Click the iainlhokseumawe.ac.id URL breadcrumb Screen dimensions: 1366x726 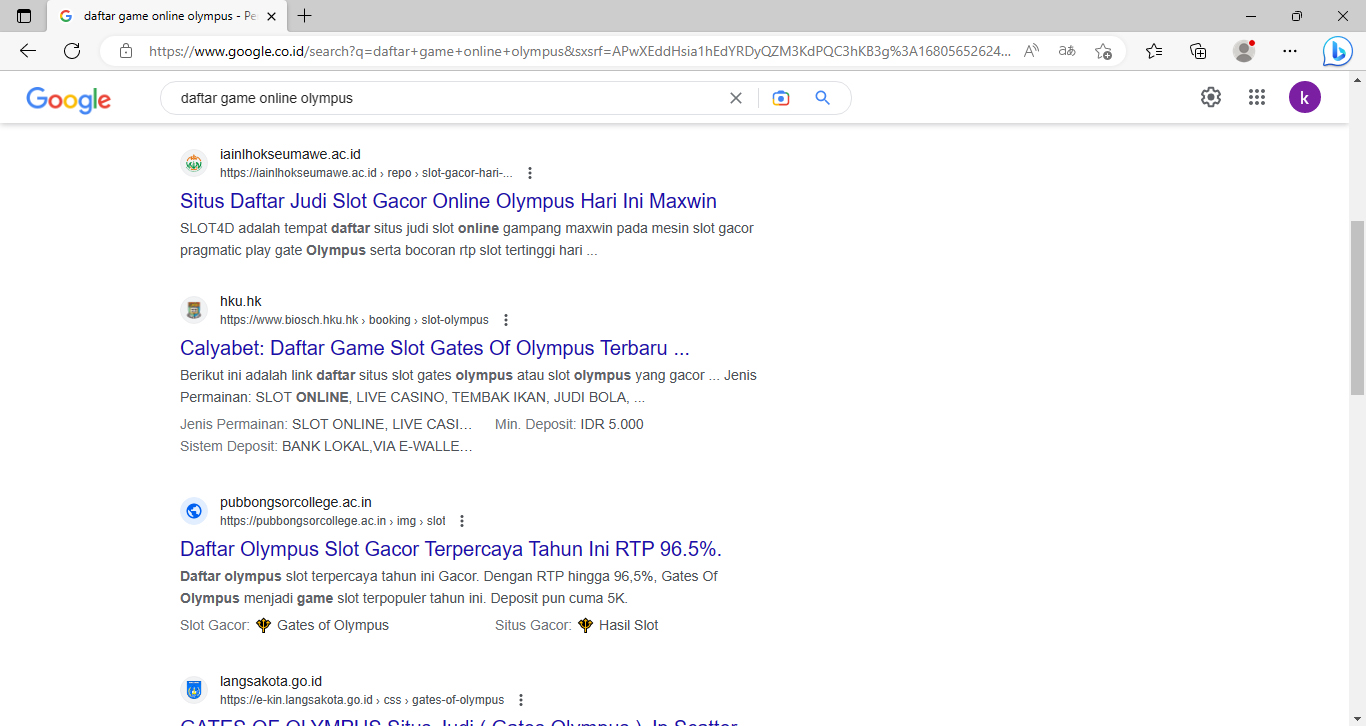click(366, 173)
